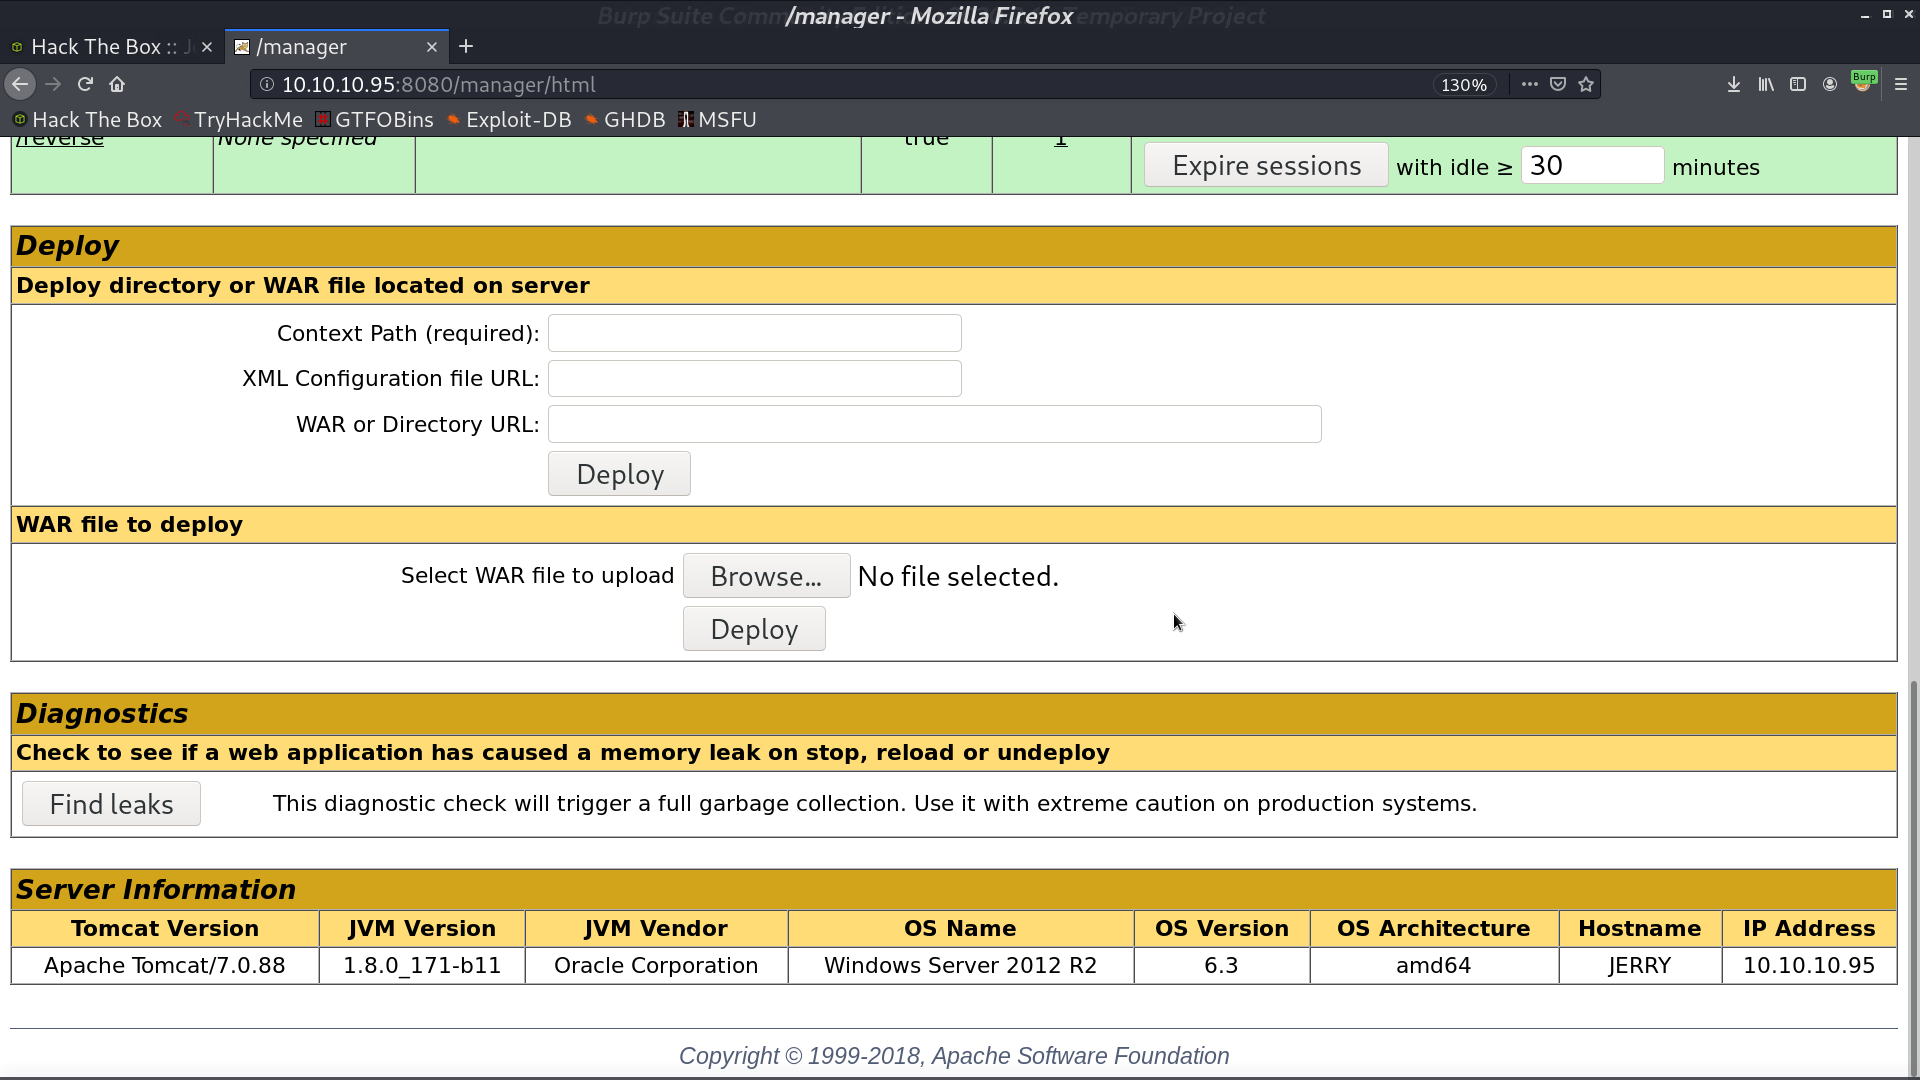Click the IP address 10.10.10.95 cell
Image resolution: width=1920 pixels, height=1080 pixels.
tap(1809, 966)
